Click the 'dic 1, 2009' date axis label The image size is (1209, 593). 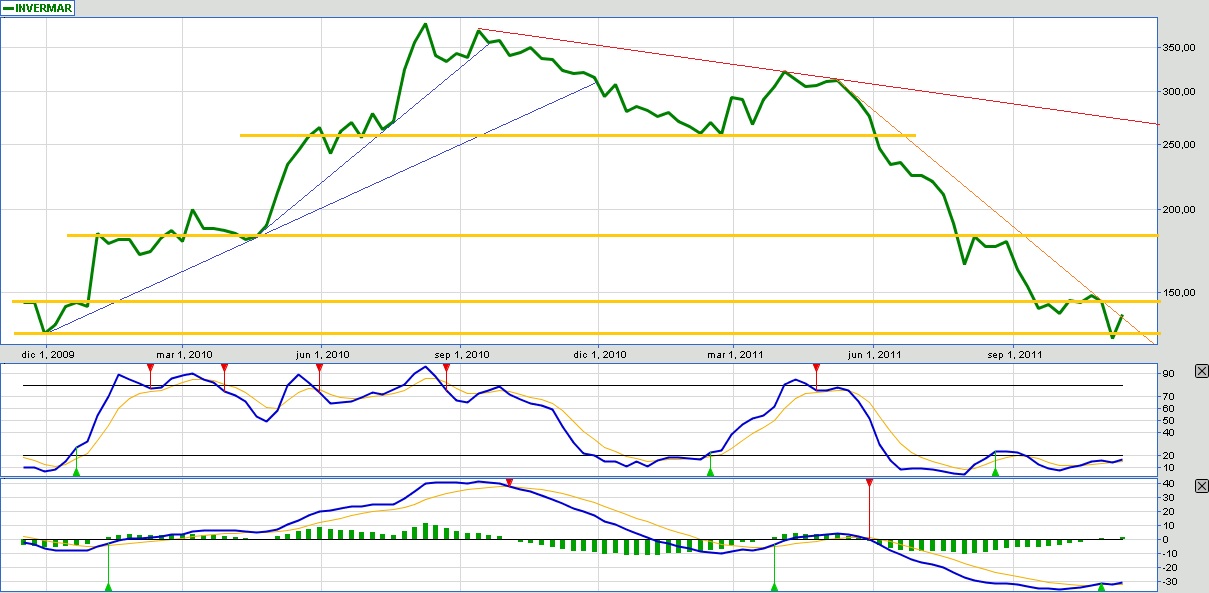[x=49, y=354]
